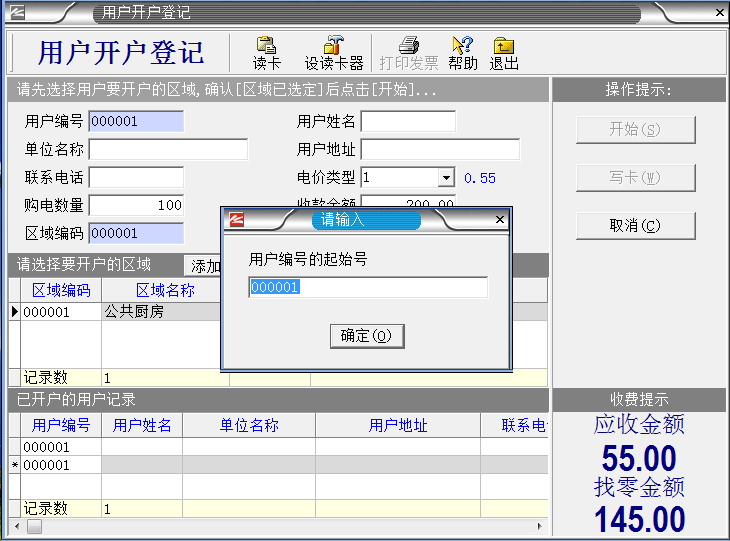Focus the 用户编号的起始号 input box
This screenshot has width=730, height=541.
coord(367,288)
